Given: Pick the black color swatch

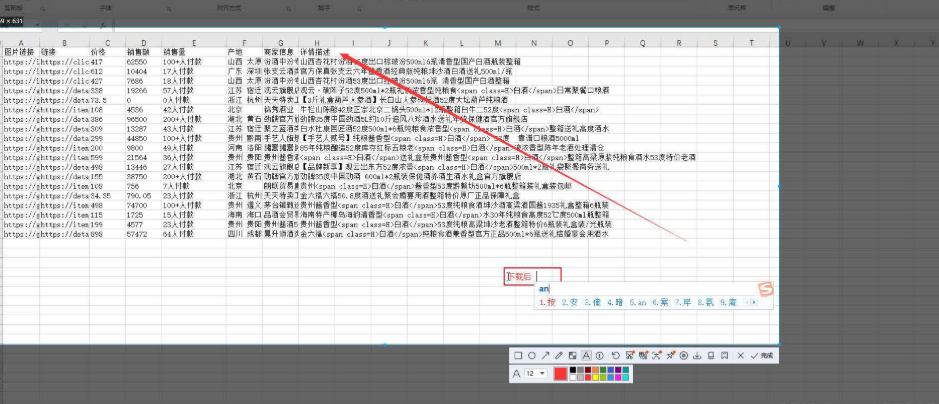Looking at the screenshot, I should pyautogui.click(x=573, y=370).
